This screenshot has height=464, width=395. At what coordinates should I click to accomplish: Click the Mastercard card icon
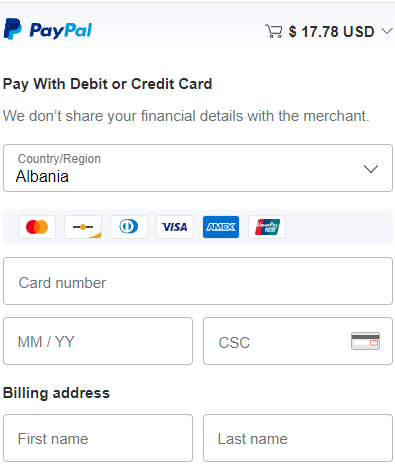pyautogui.click(x=37, y=227)
